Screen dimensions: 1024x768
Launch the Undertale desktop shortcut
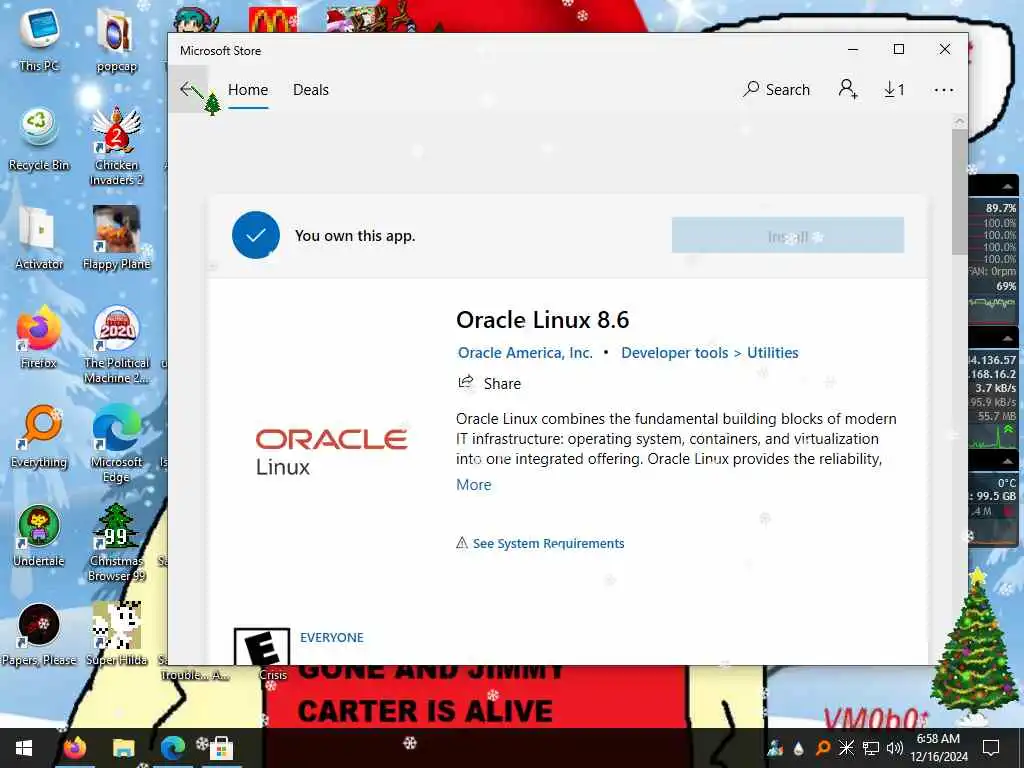pos(39,536)
